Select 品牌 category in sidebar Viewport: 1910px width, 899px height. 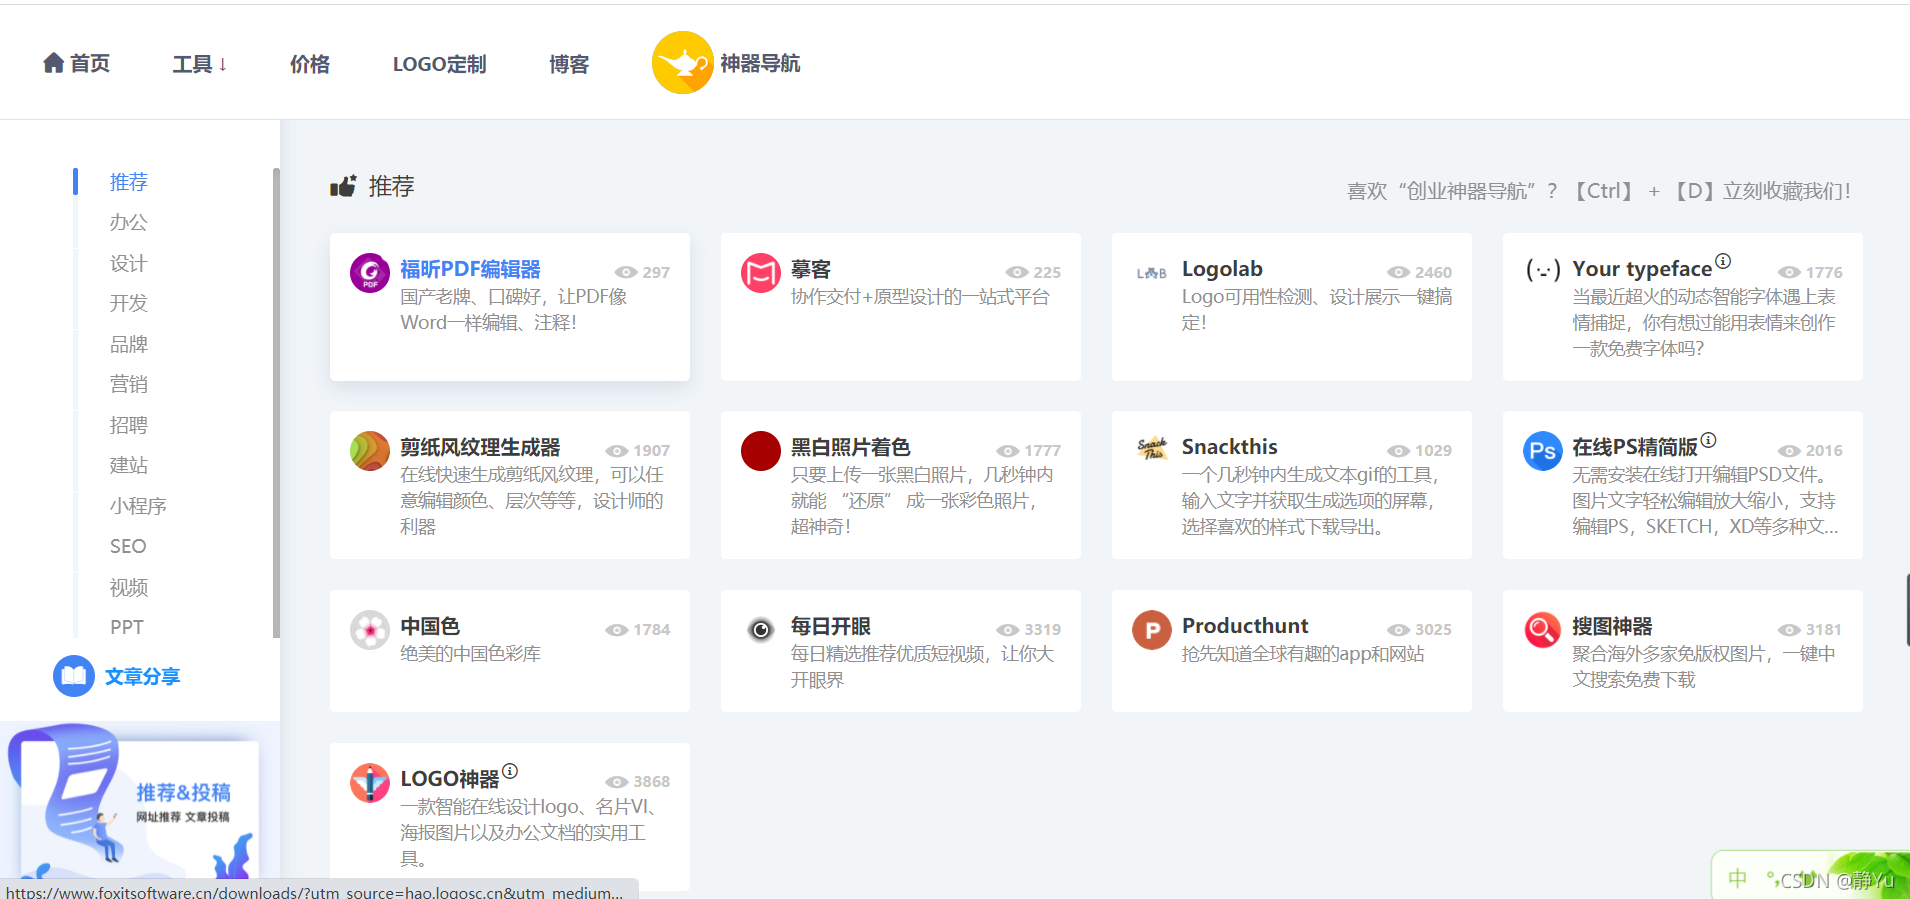coord(129,344)
